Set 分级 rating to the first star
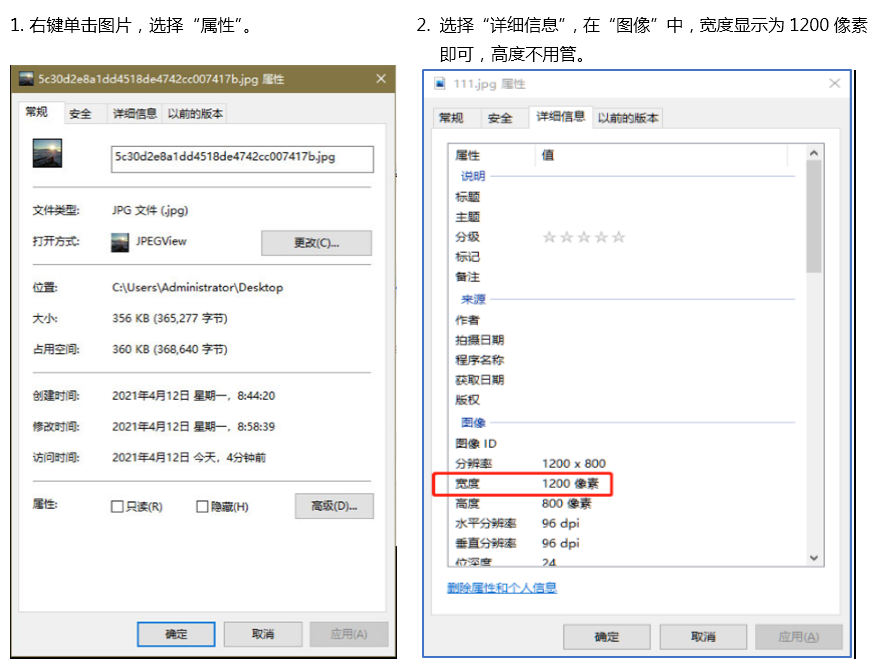Viewport: 875px width, 663px height. coord(548,237)
